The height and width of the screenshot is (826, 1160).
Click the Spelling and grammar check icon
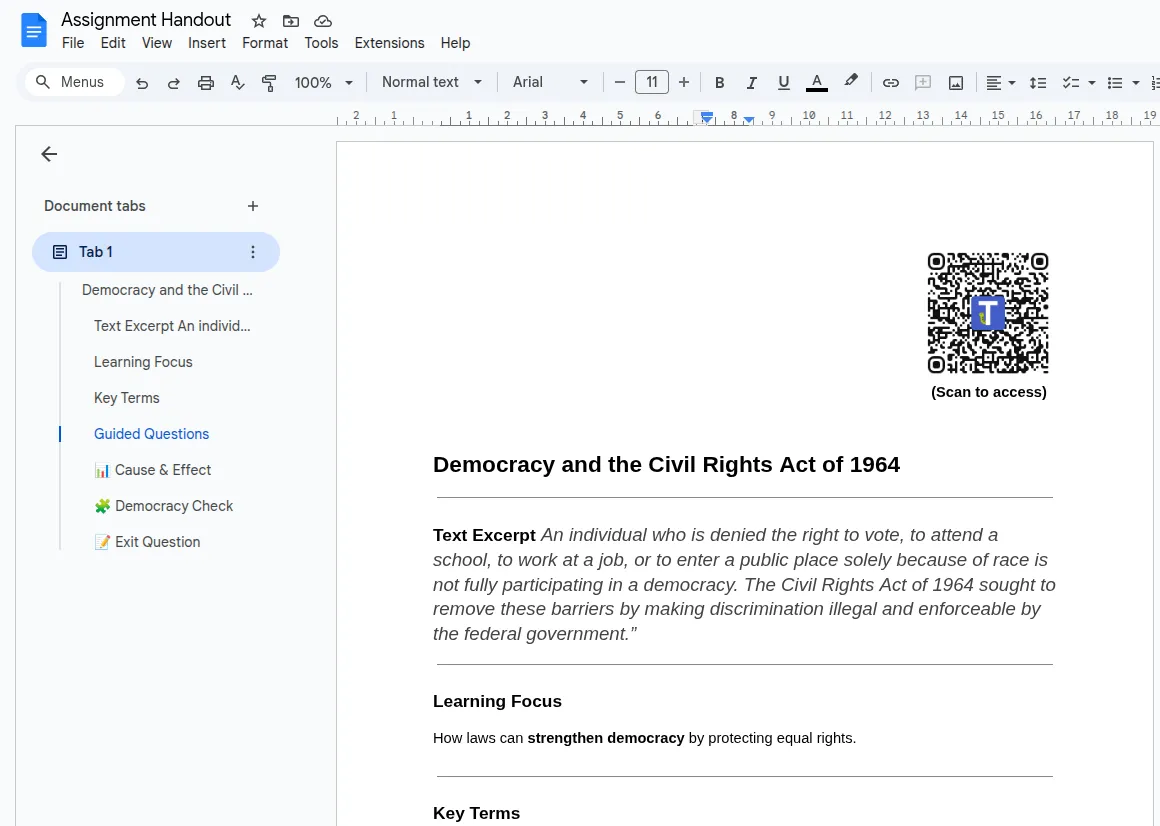click(x=237, y=82)
